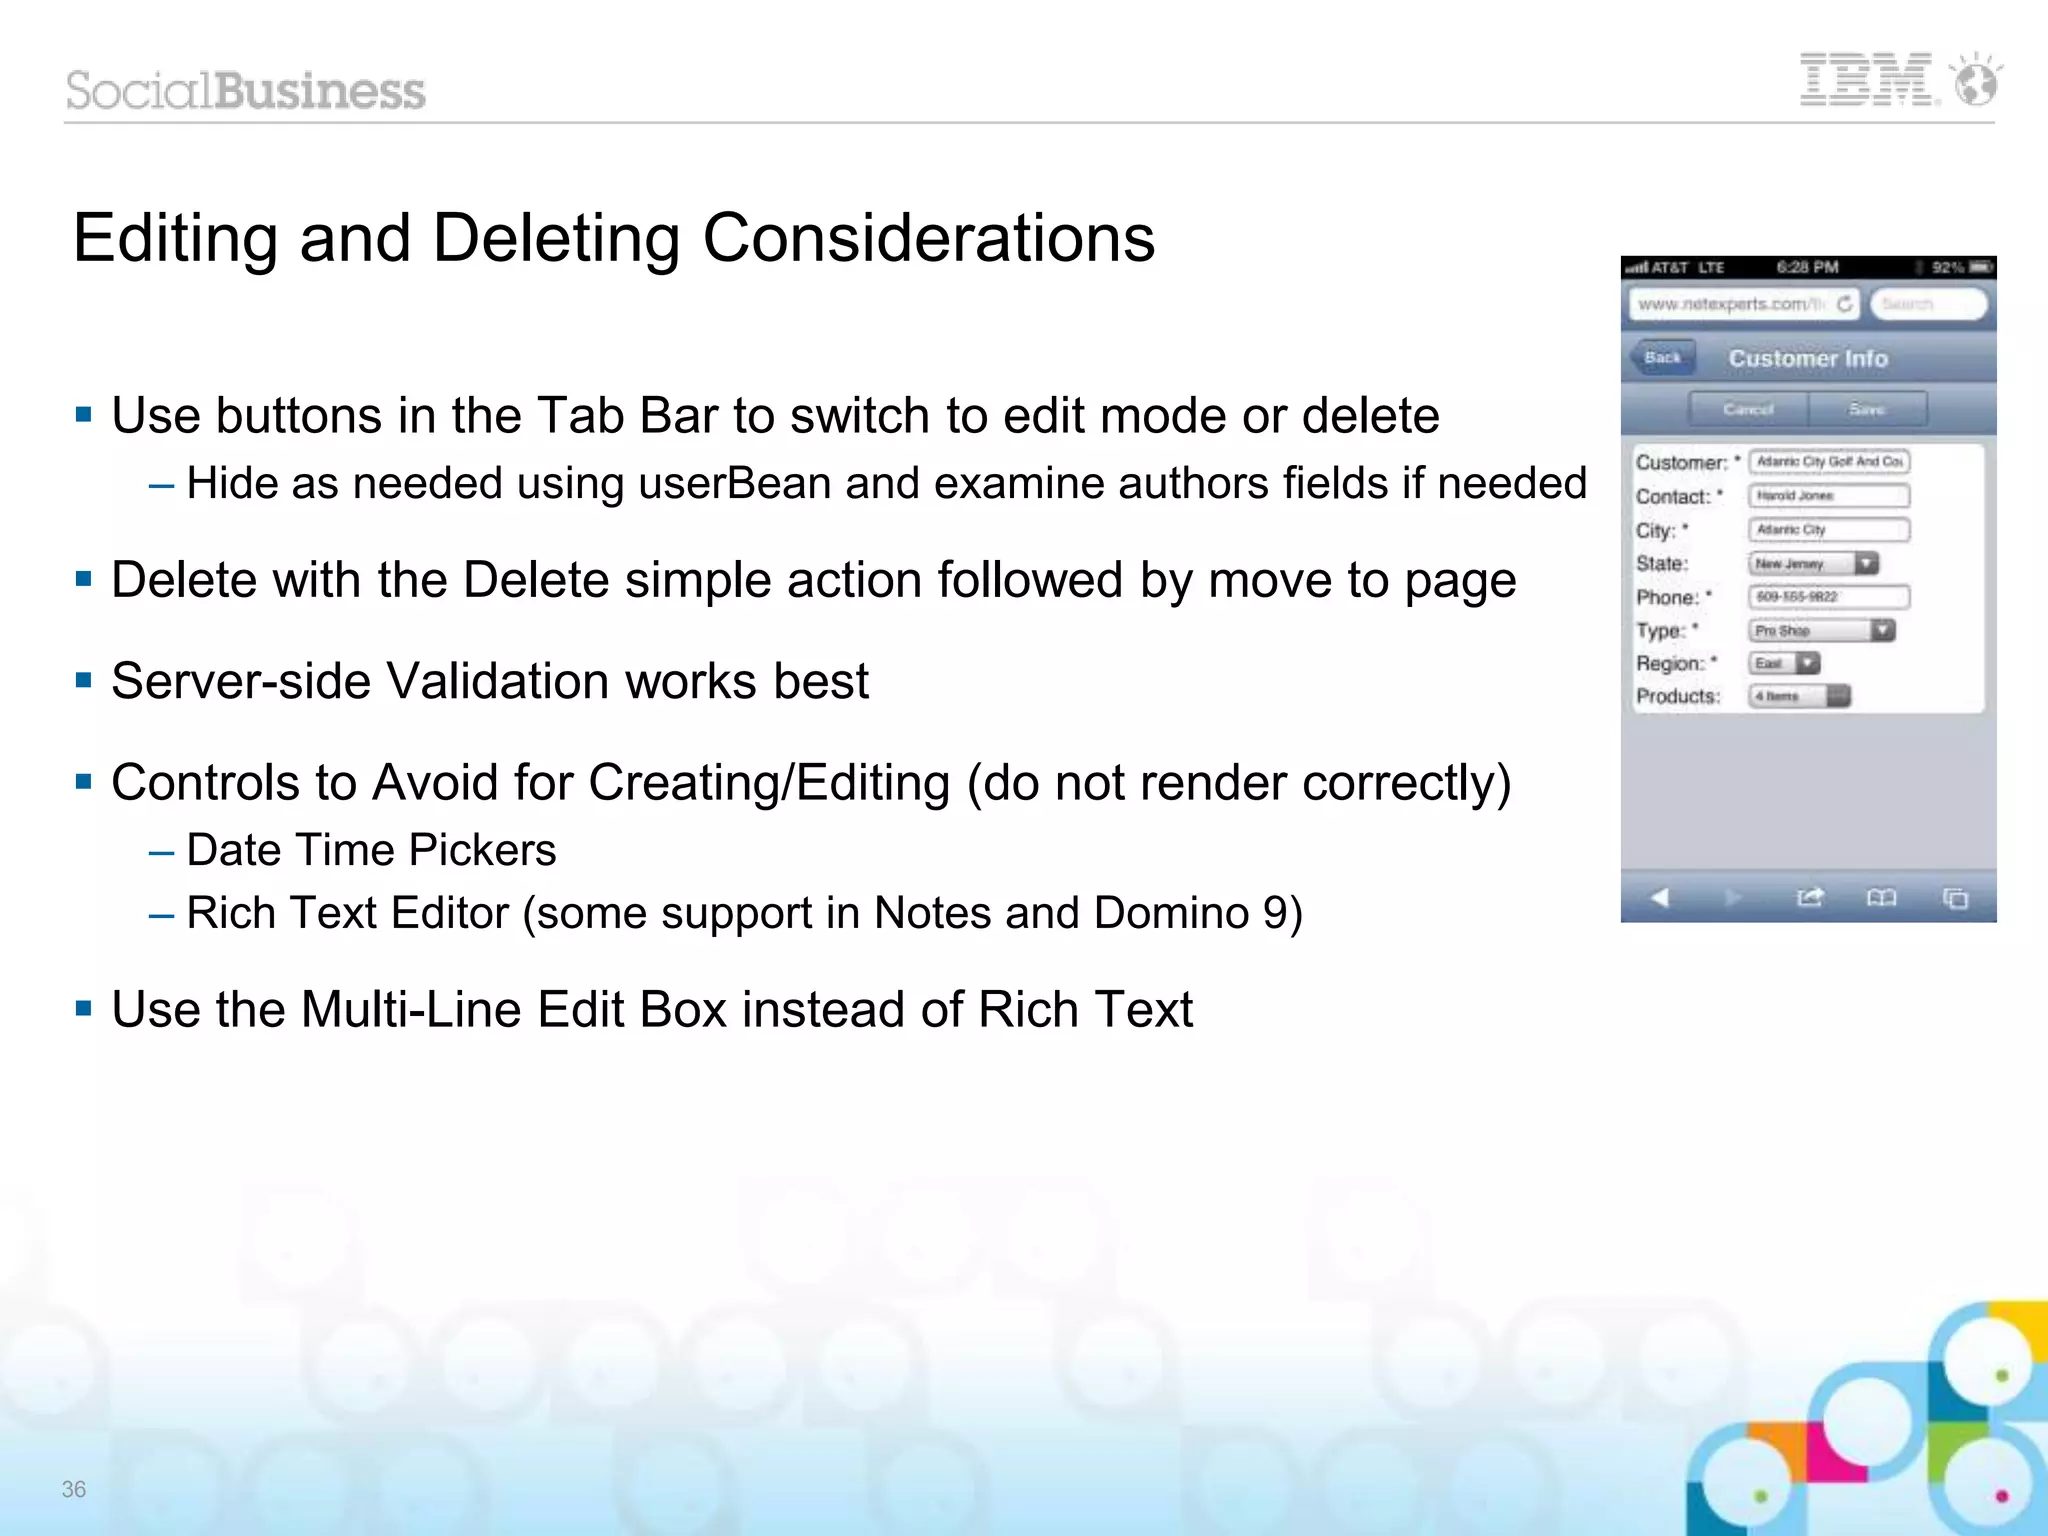
Task: Tap the tabs pages icon in the phone toolbar
Action: coord(1955,898)
